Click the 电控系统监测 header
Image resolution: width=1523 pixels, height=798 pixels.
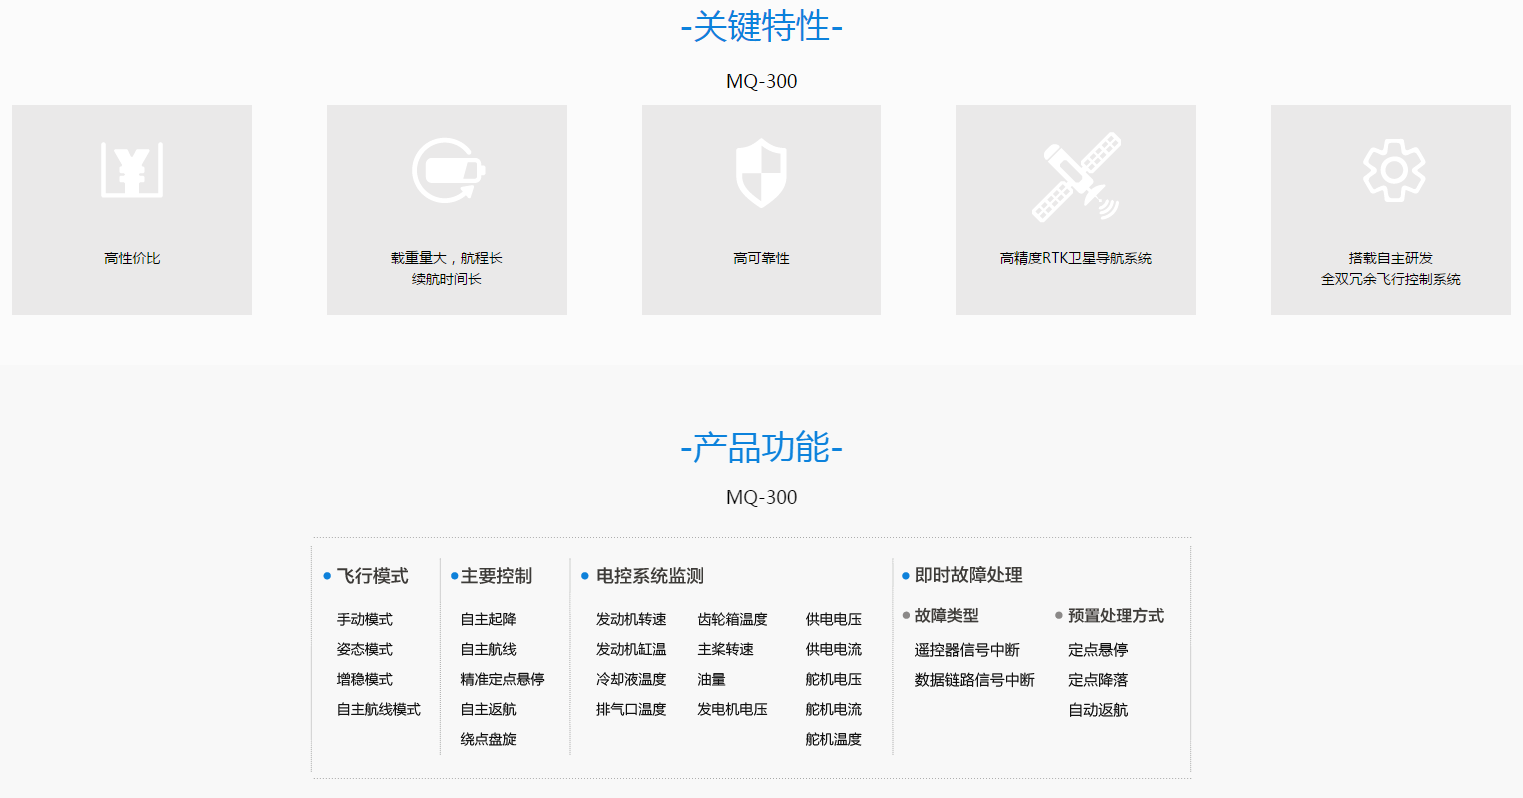pyautogui.click(x=649, y=576)
